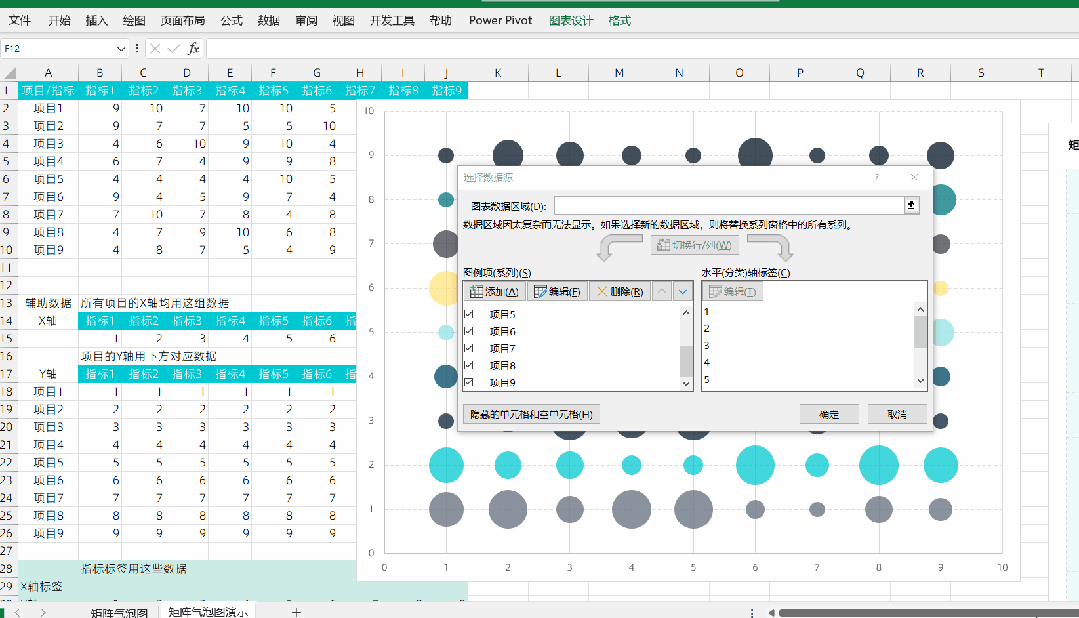Click series list scroll-up arrow
1079x618 pixels.
685,312
